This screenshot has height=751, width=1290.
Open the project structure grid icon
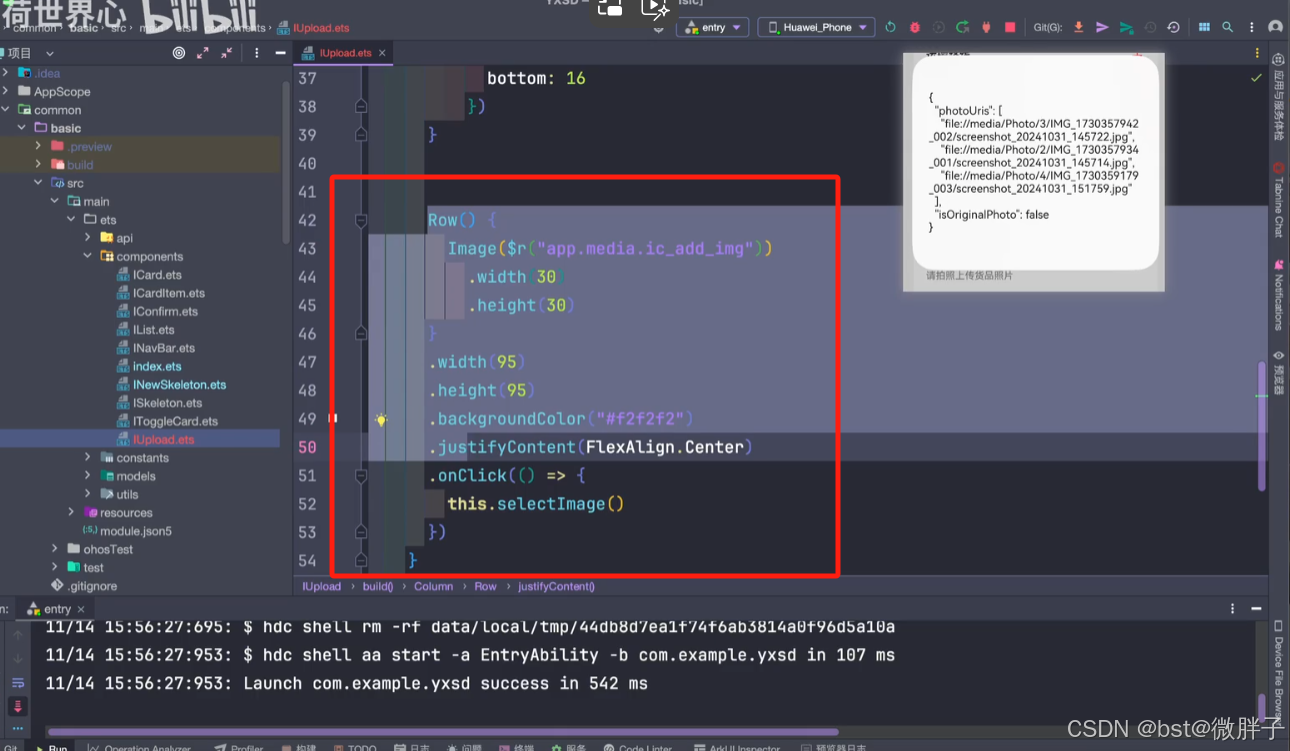tap(1204, 27)
